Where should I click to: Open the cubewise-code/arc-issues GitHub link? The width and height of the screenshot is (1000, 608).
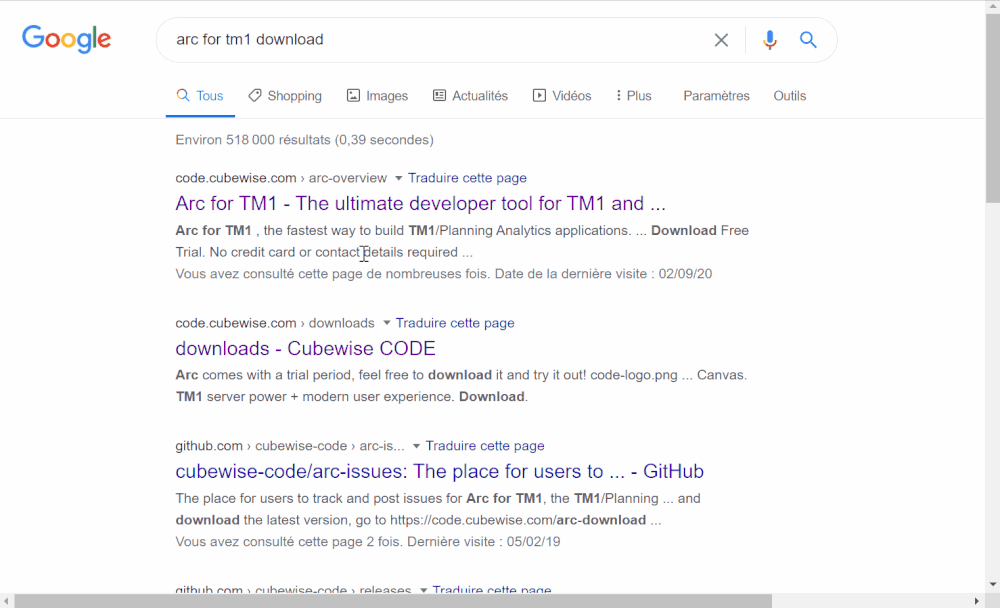click(440, 471)
